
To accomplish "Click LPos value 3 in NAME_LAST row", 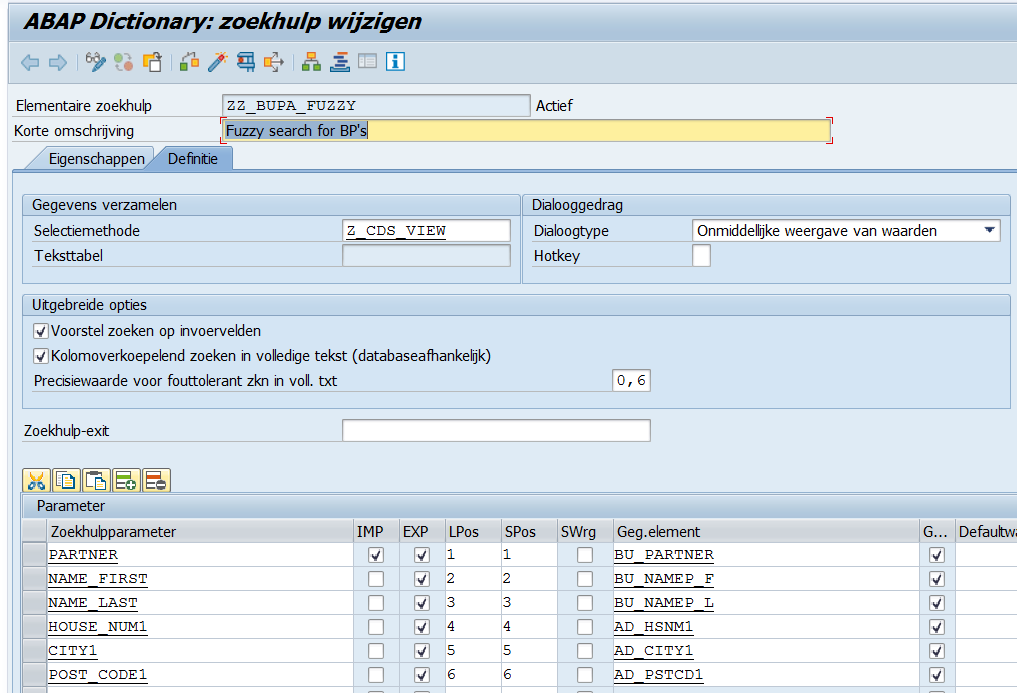I will point(473,603).
